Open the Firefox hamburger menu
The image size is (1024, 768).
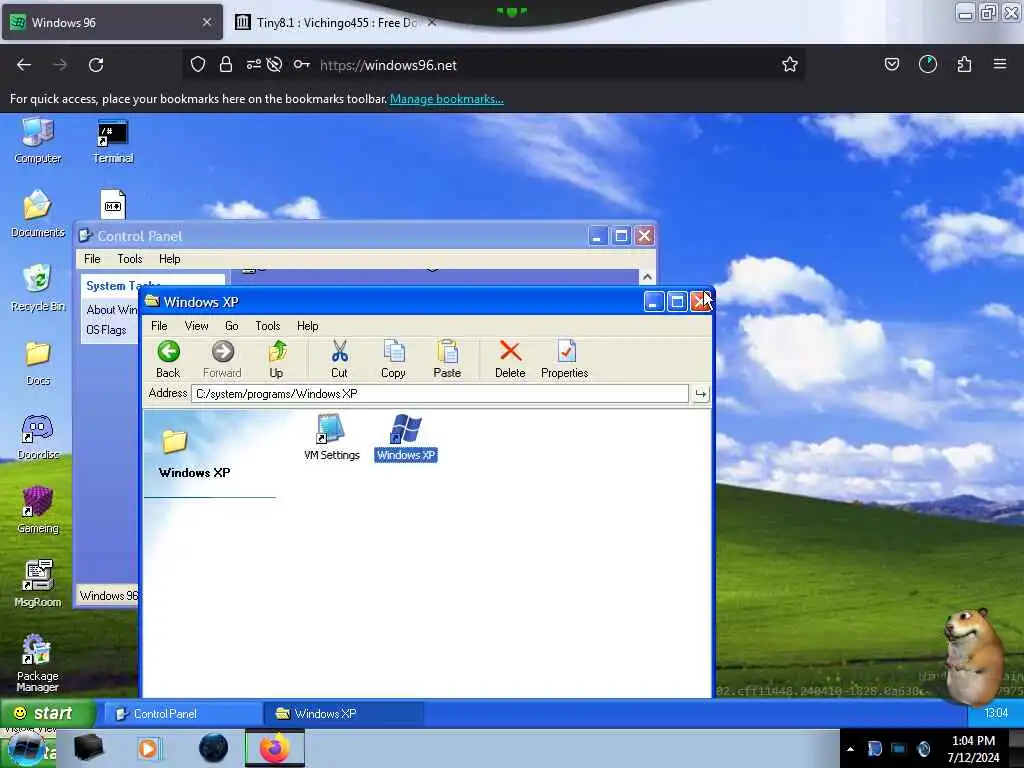1000,64
